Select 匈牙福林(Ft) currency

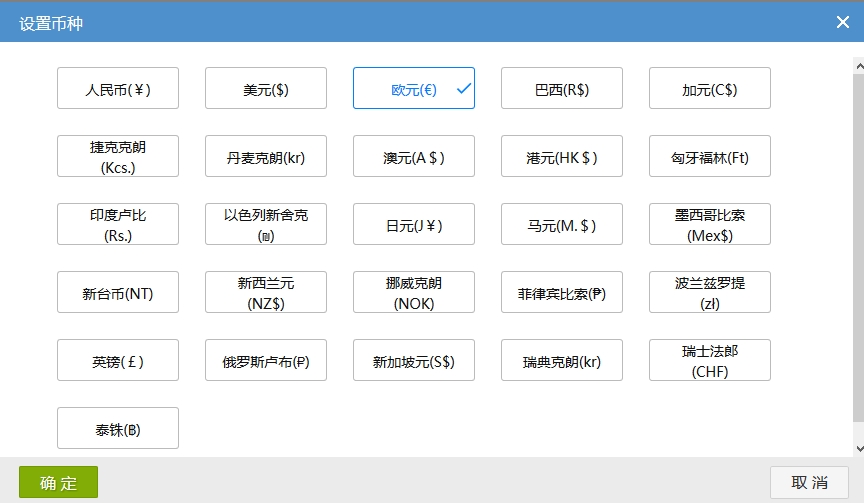pyautogui.click(x=710, y=156)
